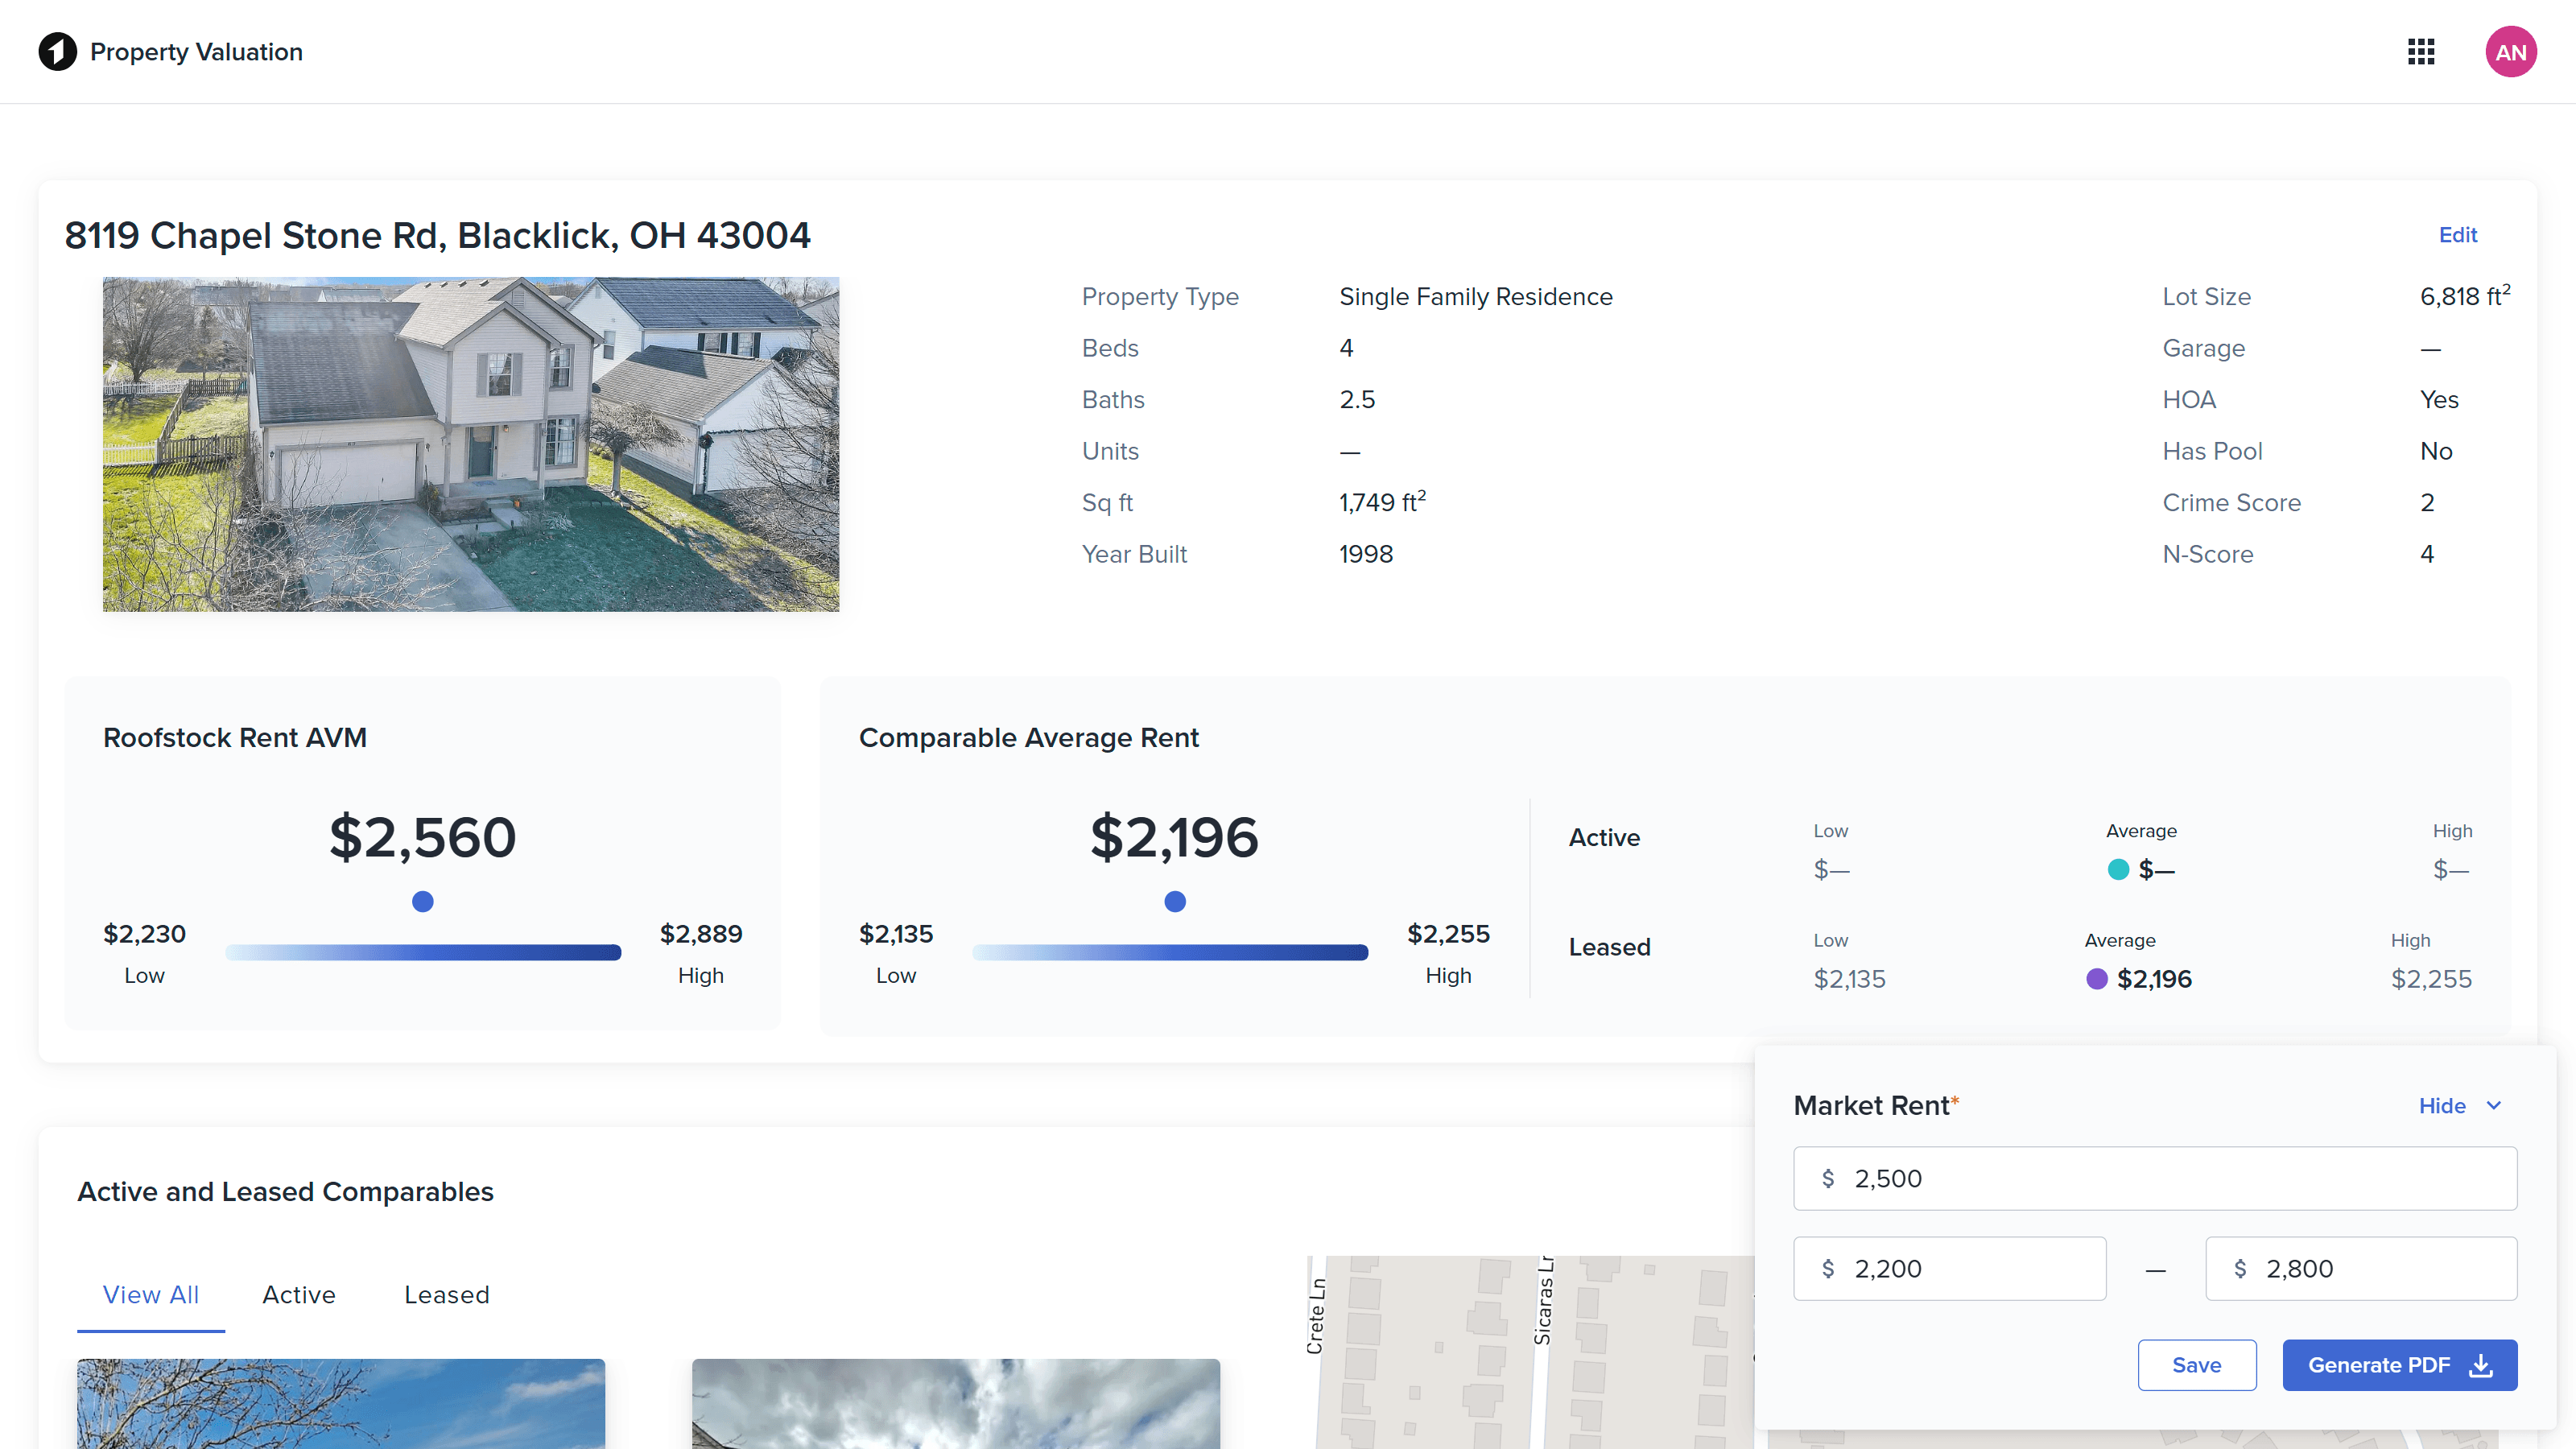Collapse Market Rent panel with chevron
Screen dimensions: 2576x1449
[2494, 1106]
